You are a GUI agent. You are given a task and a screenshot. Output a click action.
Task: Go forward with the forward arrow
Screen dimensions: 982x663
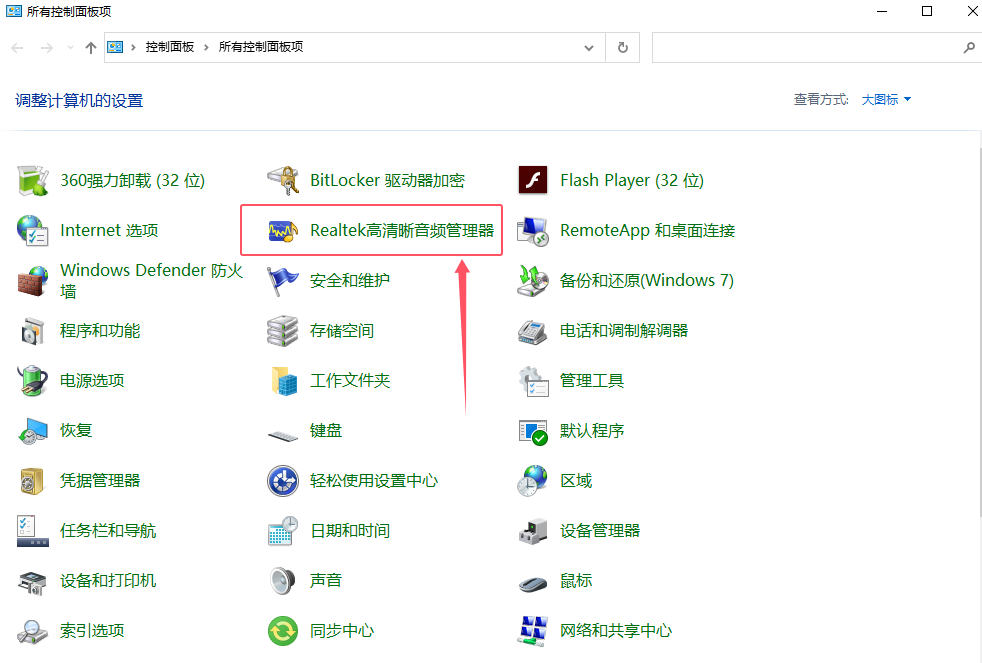(x=46, y=48)
